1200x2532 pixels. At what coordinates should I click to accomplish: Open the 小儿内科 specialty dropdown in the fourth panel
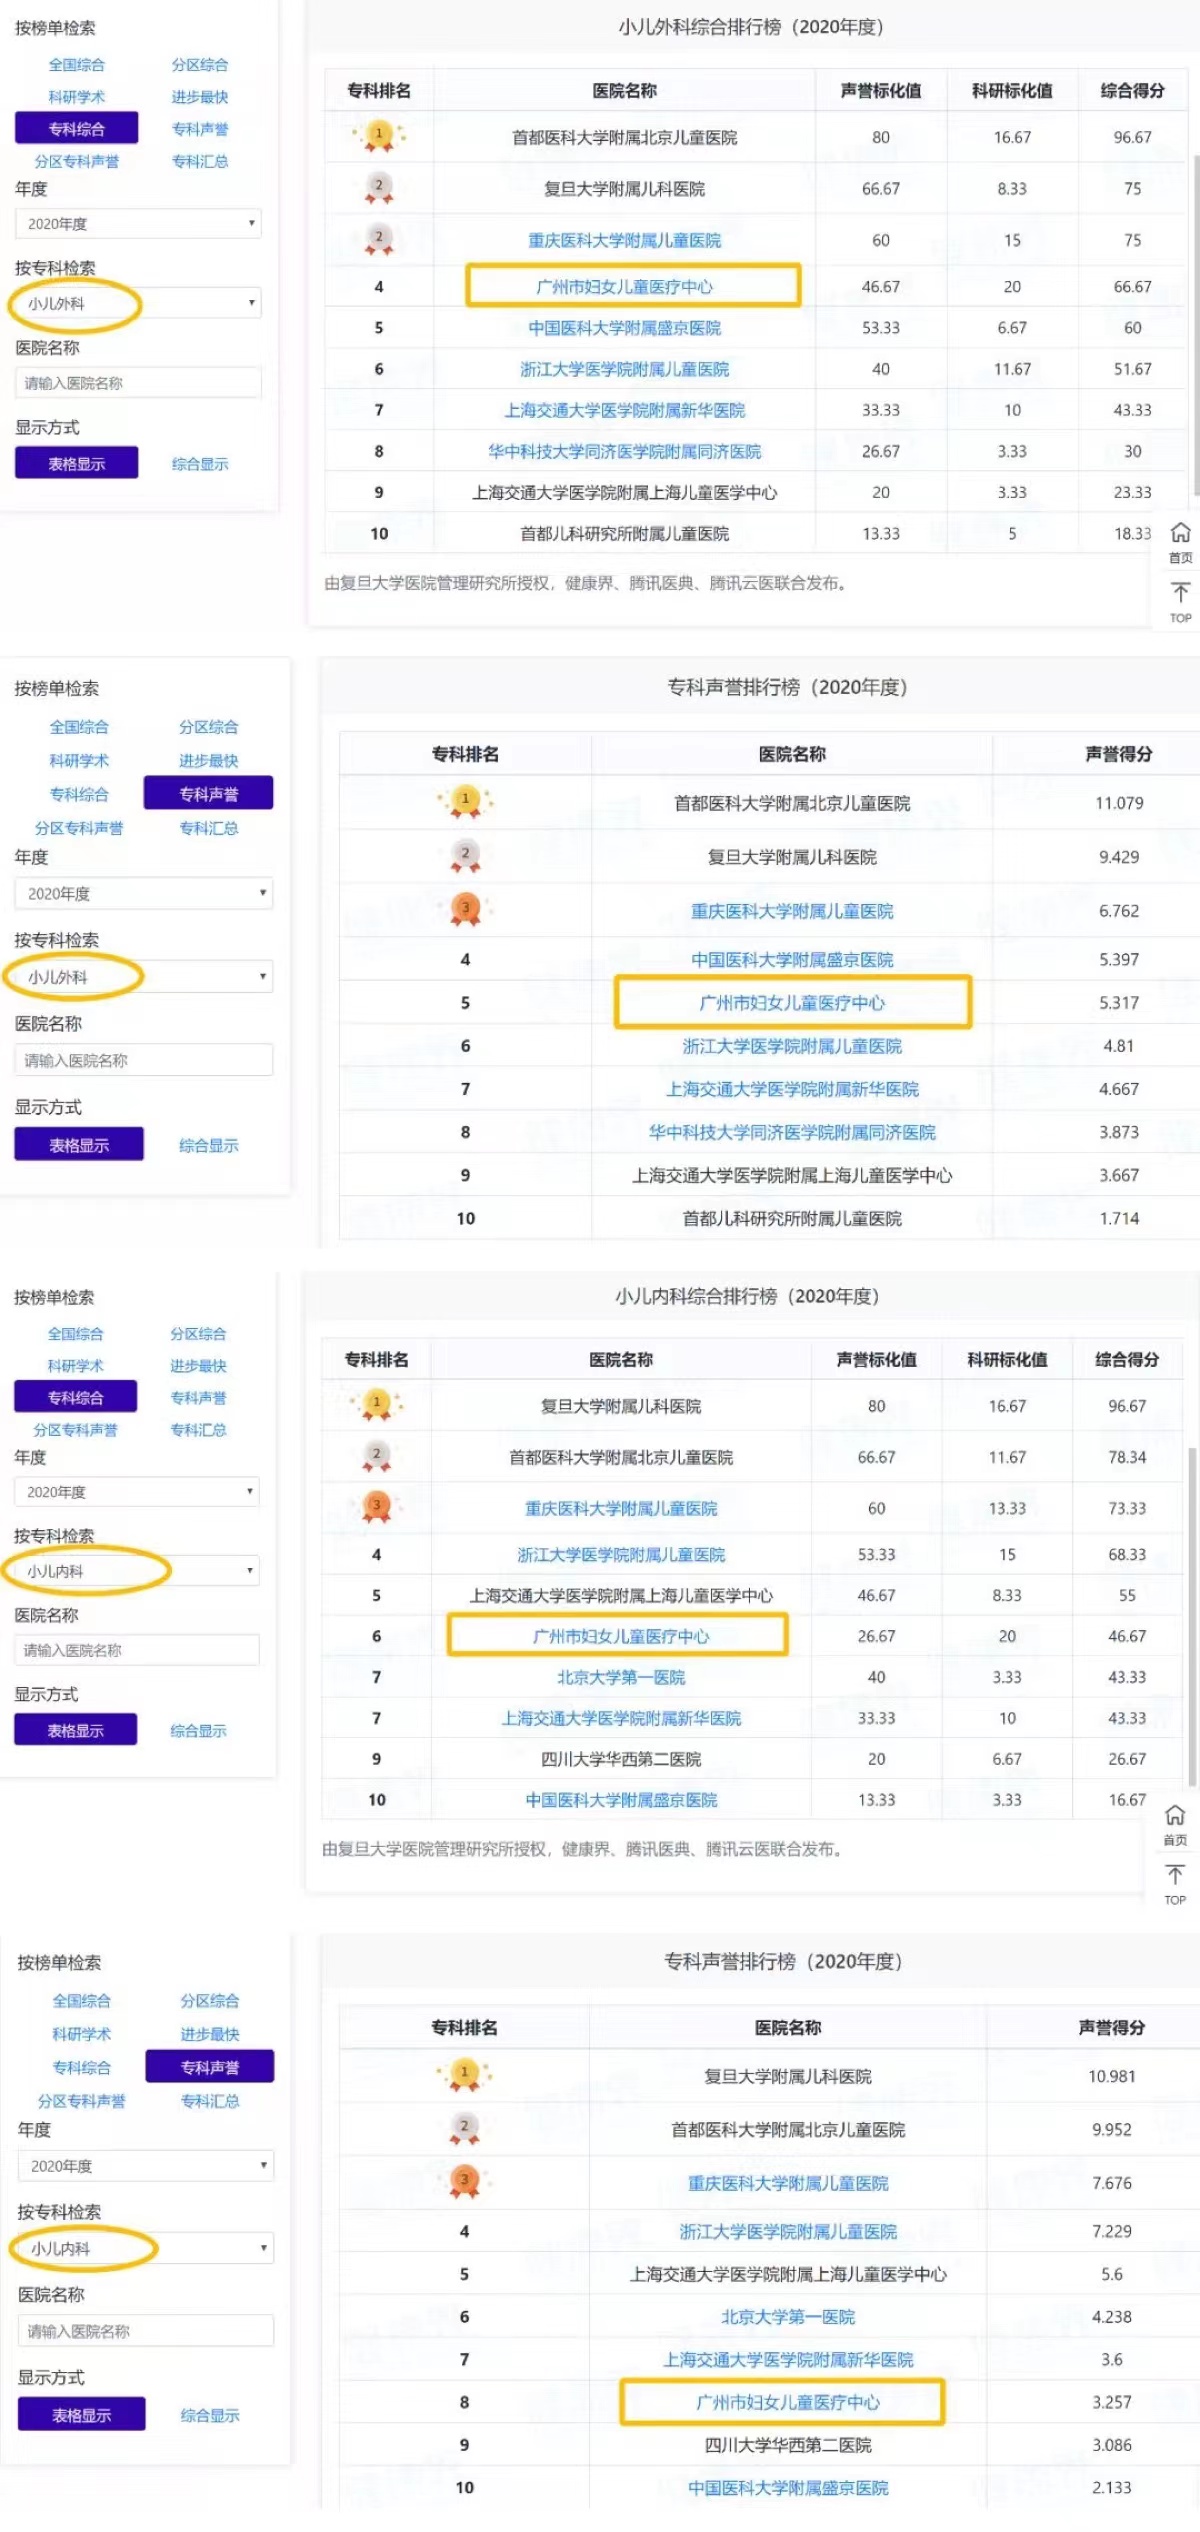point(145,2248)
